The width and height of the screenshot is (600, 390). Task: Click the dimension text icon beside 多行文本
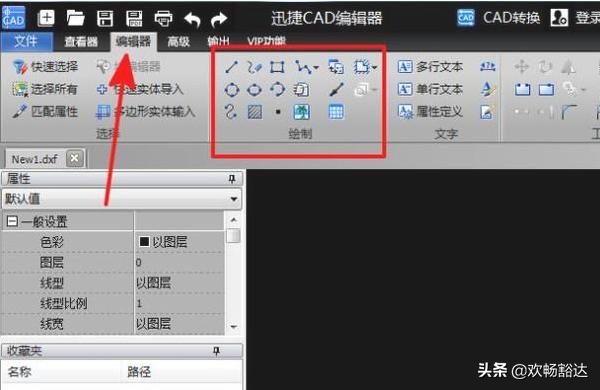click(488, 67)
